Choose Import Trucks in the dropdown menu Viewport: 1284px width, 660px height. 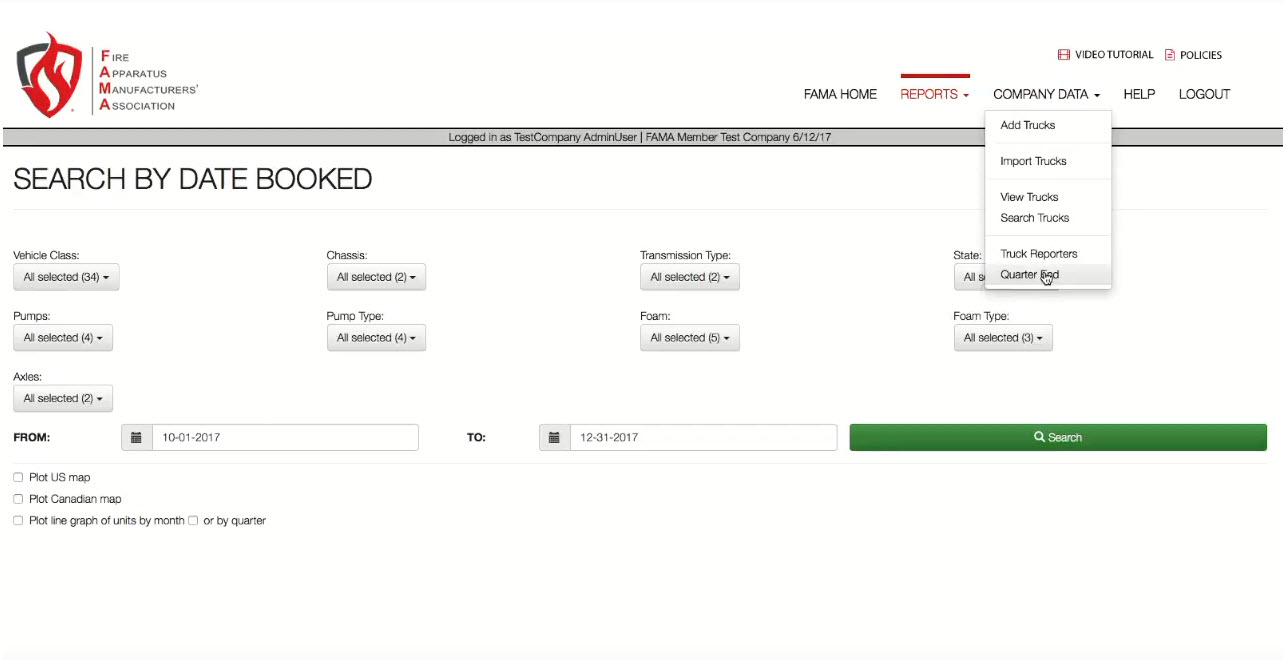point(1033,161)
